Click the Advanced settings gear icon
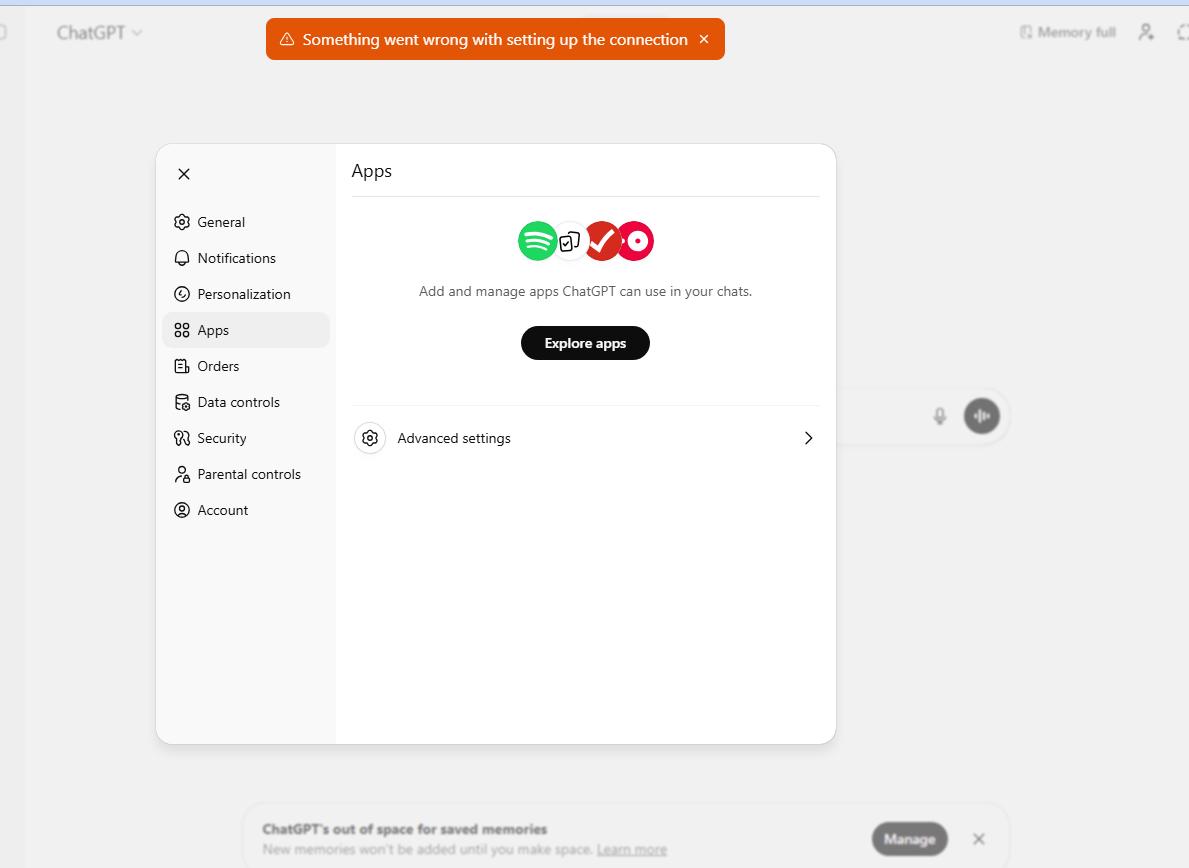This screenshot has width=1189, height=868. 370,438
